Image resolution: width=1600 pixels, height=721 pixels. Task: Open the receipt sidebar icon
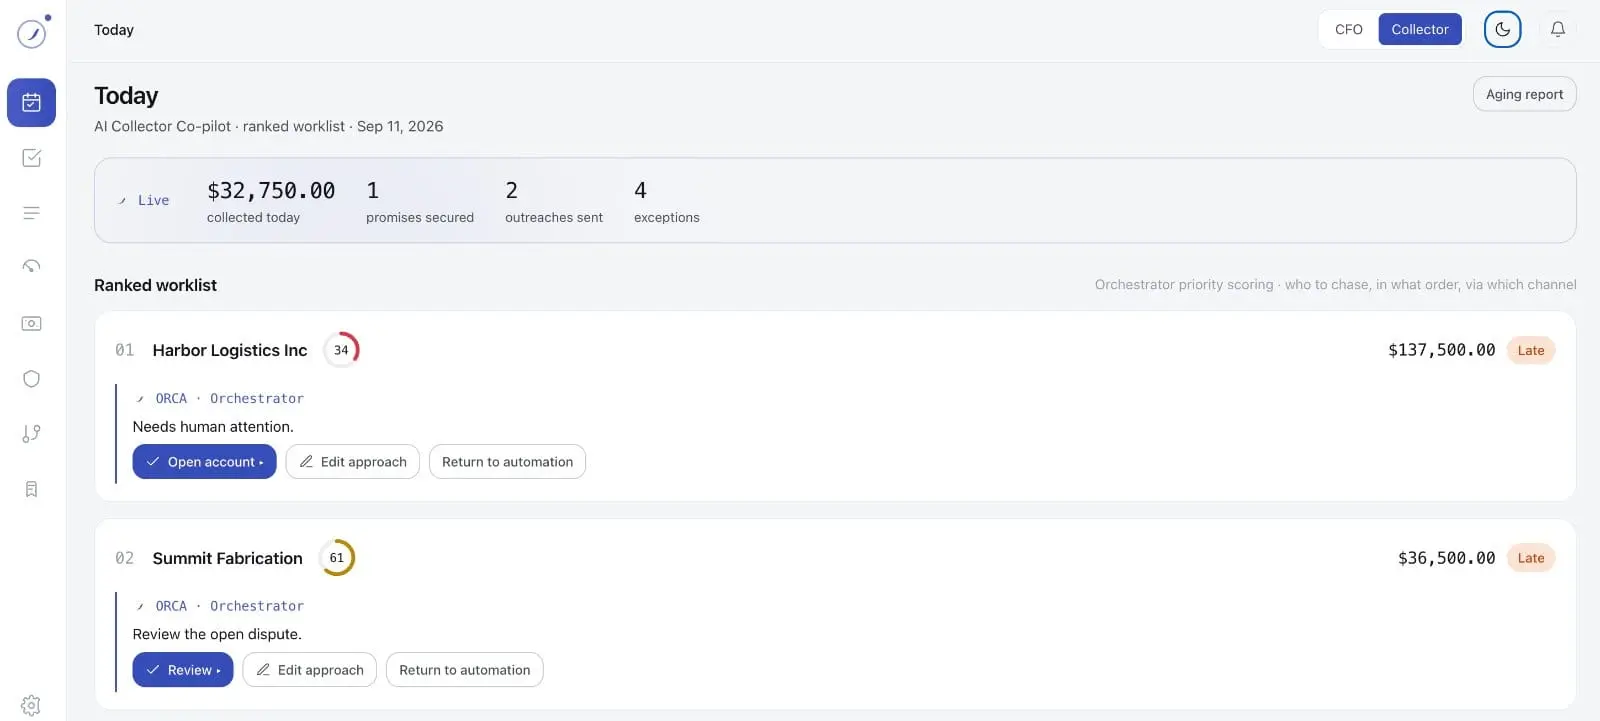pyautogui.click(x=32, y=489)
